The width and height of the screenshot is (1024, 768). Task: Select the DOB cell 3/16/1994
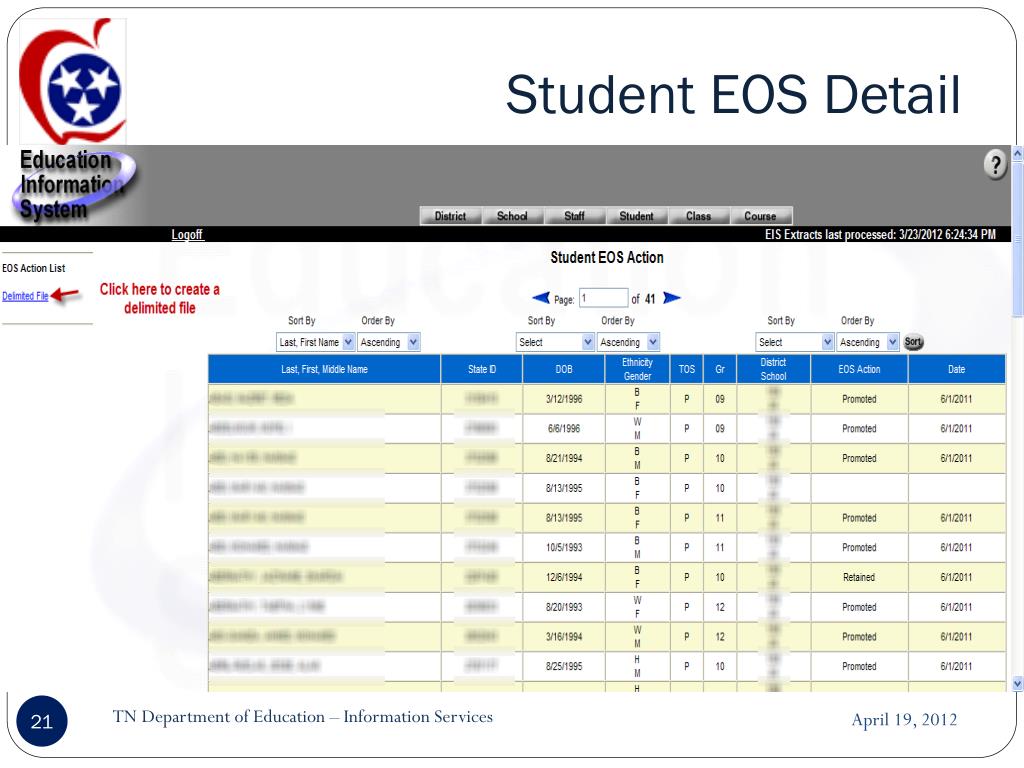pyautogui.click(x=564, y=637)
